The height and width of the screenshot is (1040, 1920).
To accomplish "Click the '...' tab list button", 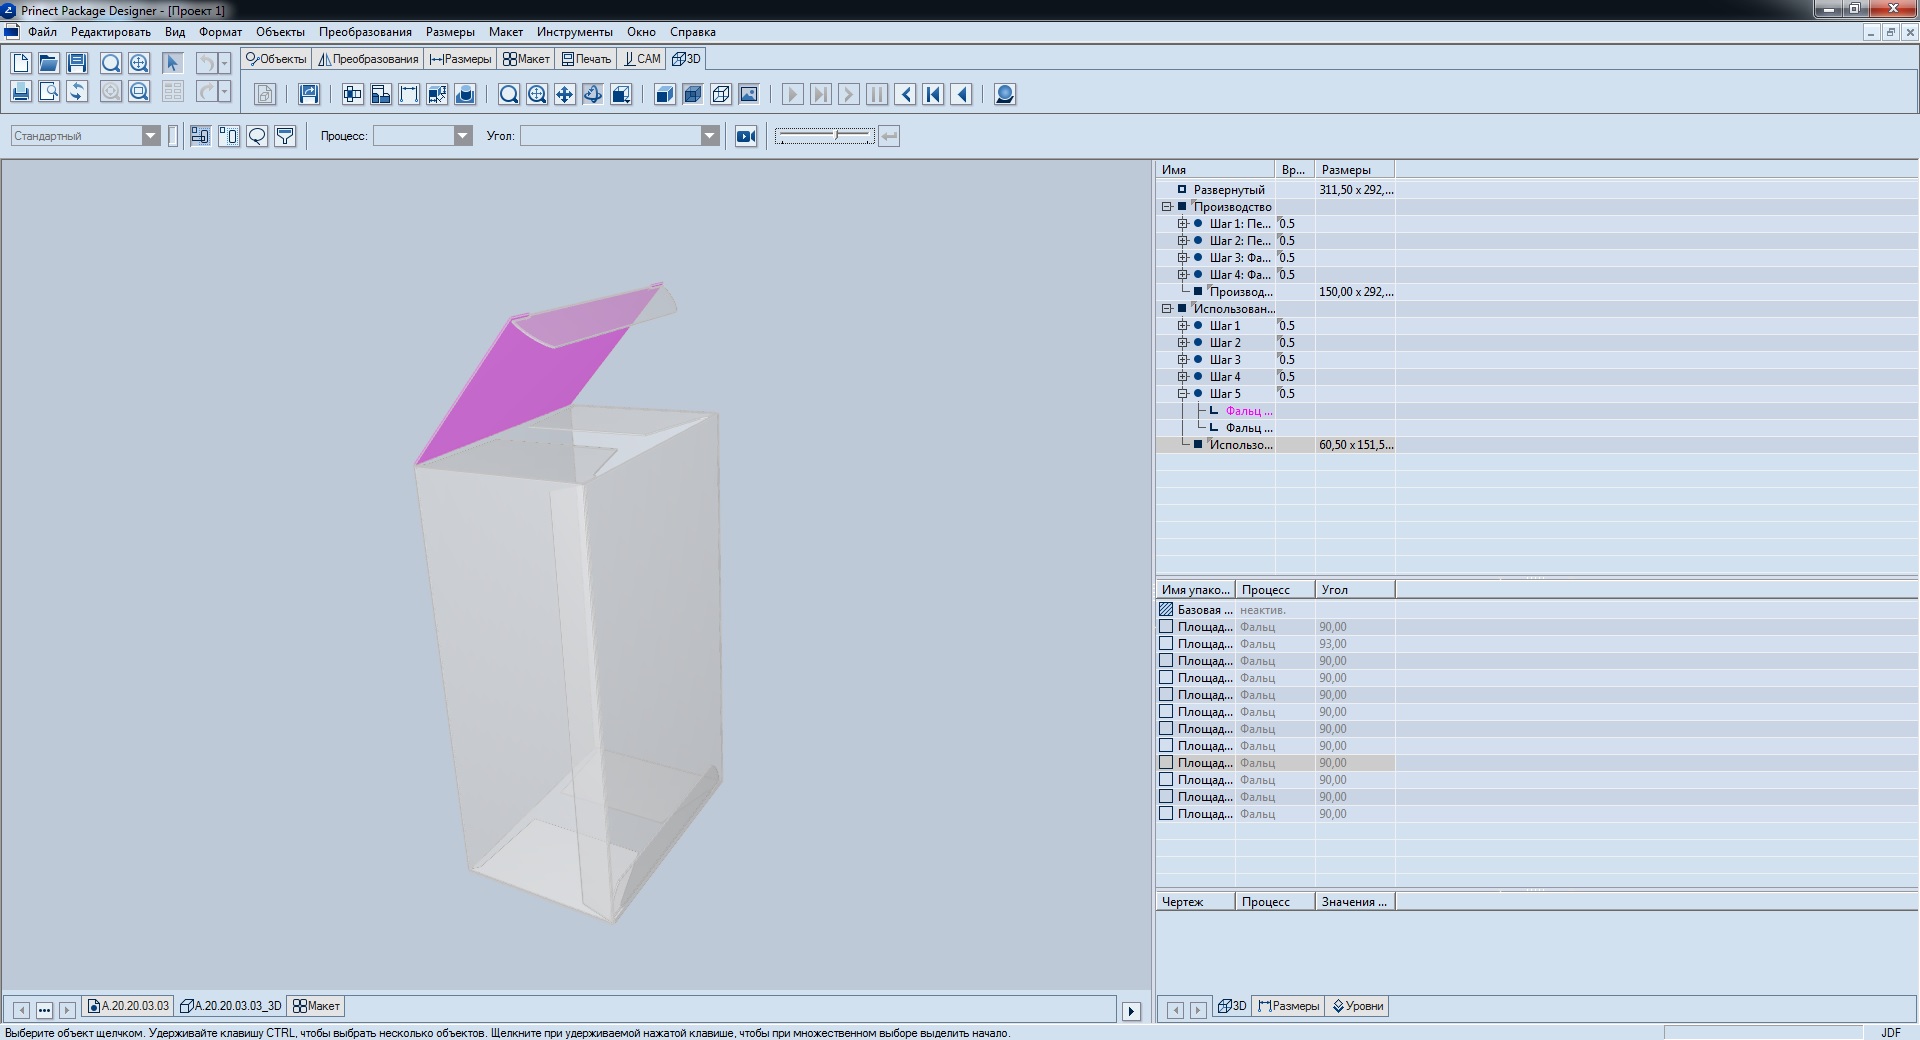I will pyautogui.click(x=44, y=1011).
